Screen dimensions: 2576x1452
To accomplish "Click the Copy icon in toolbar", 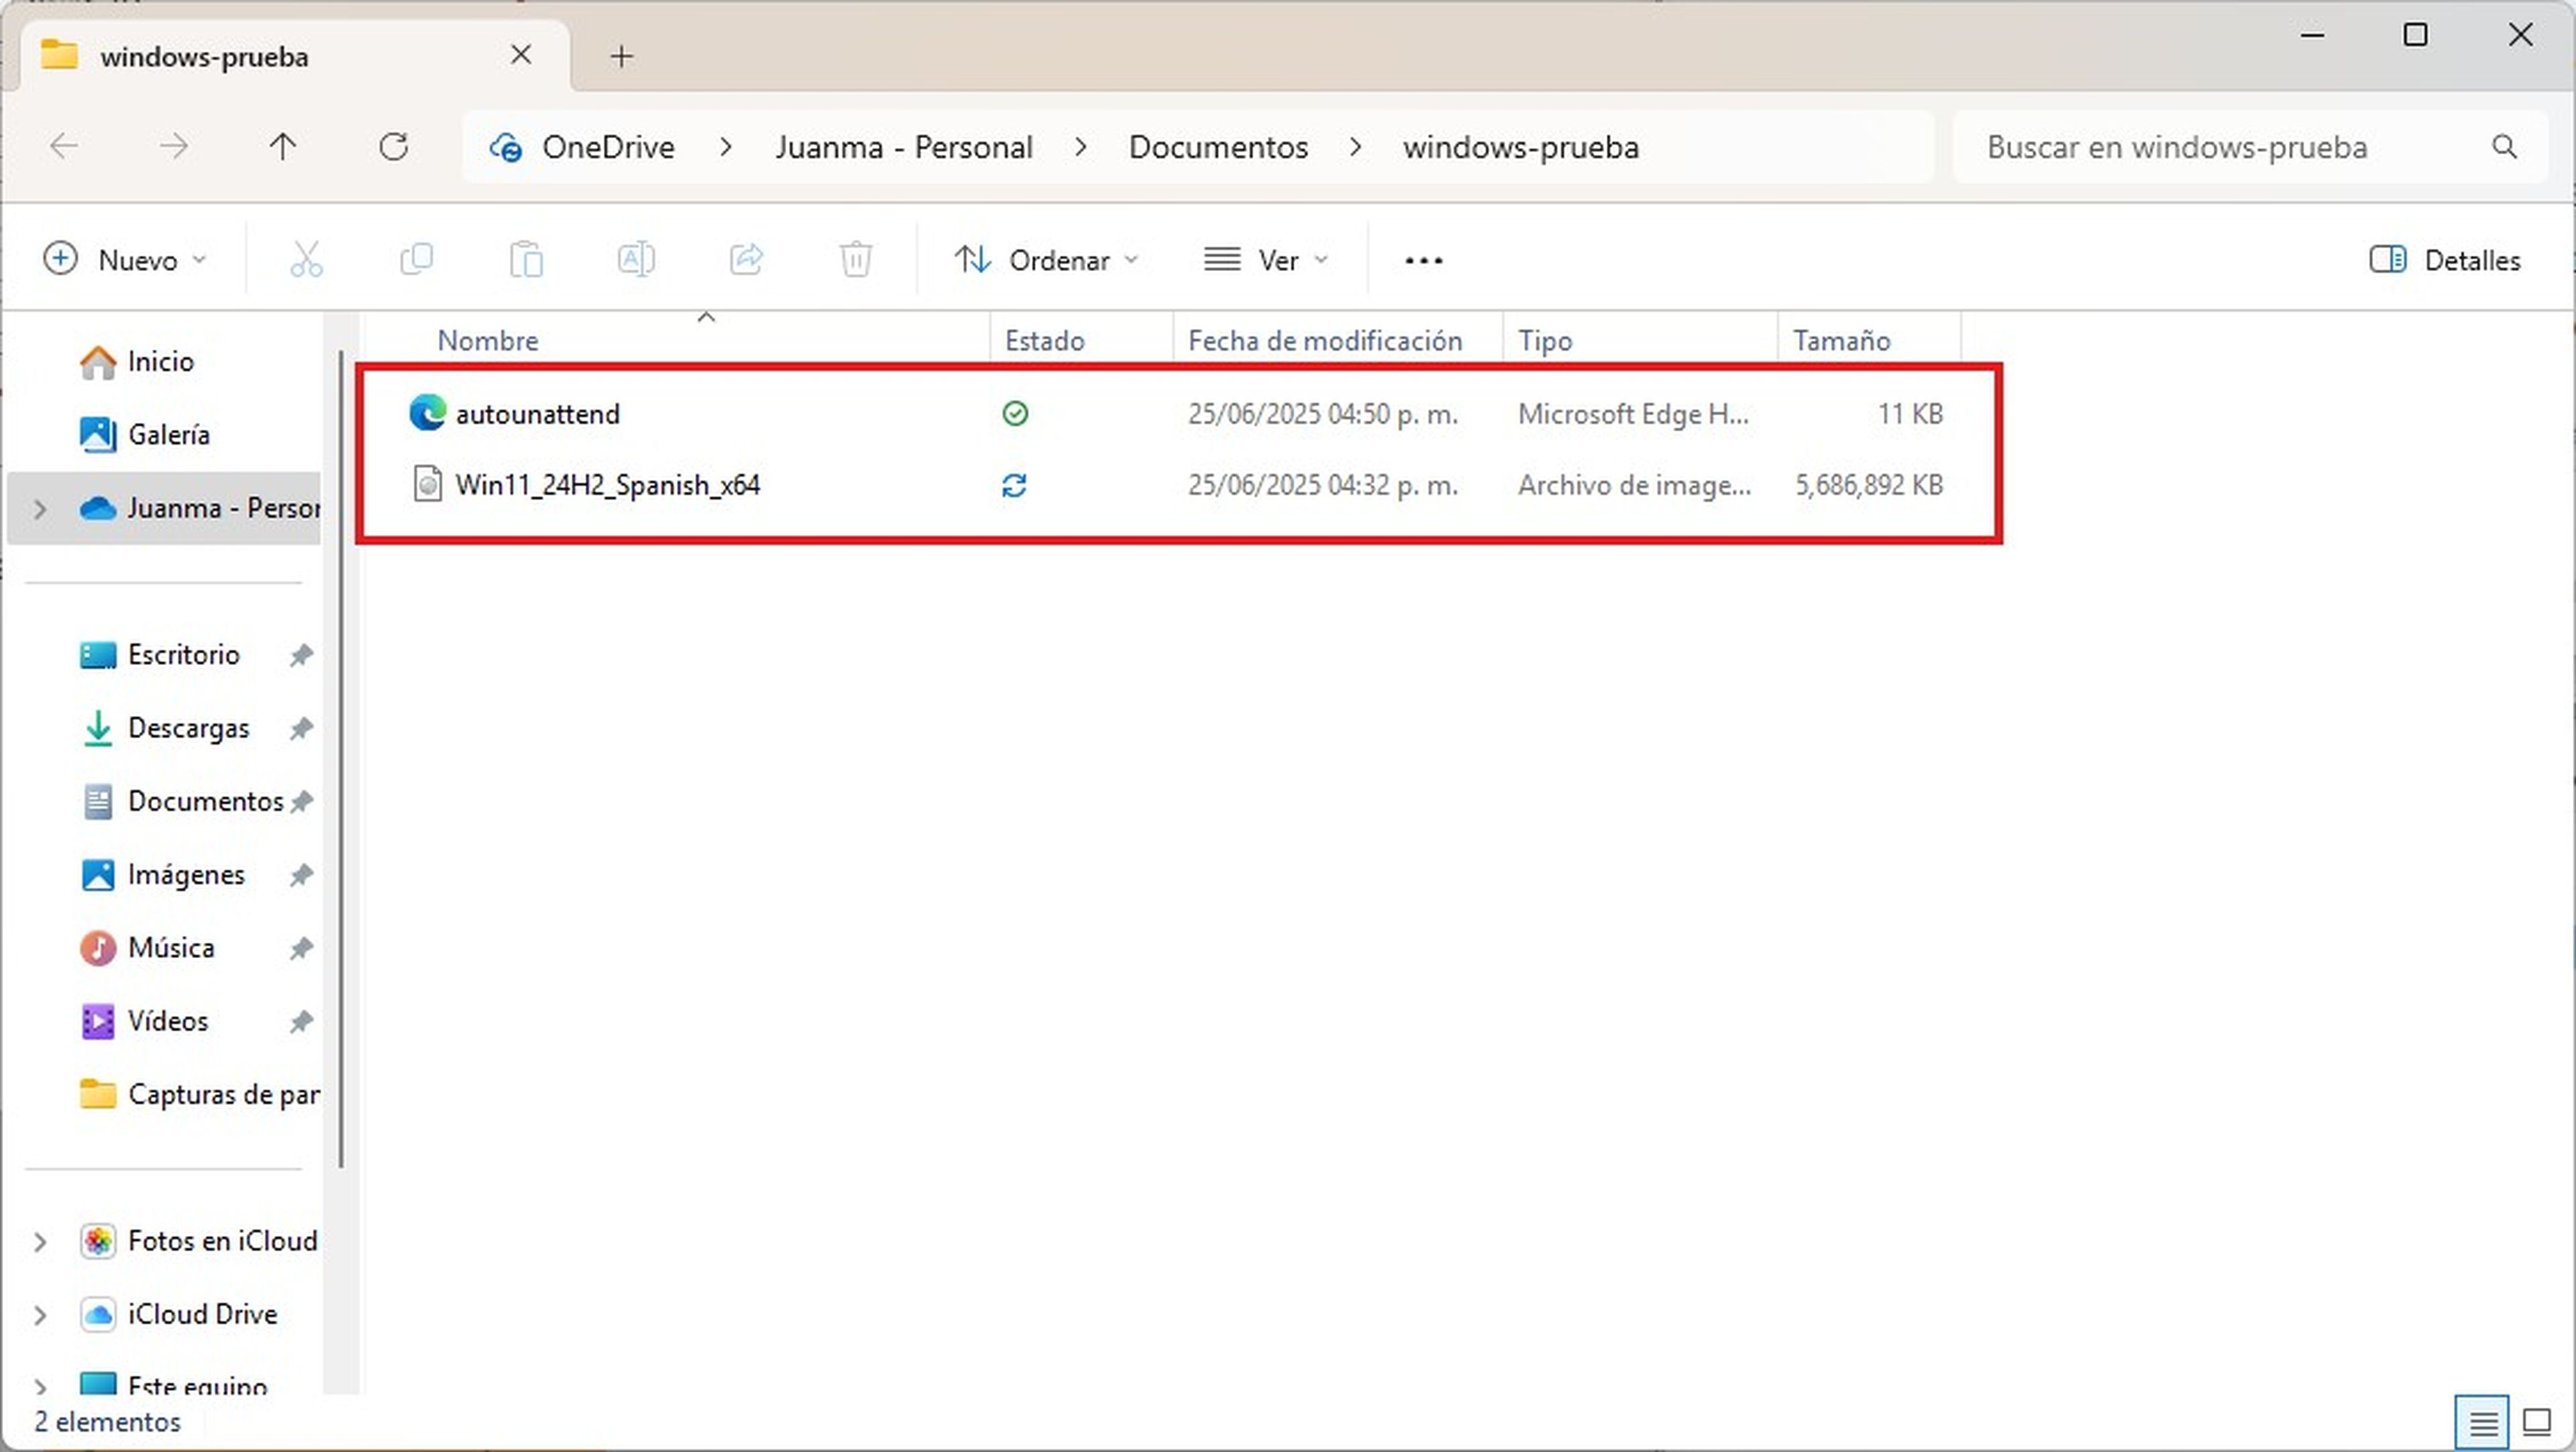I will coord(416,260).
